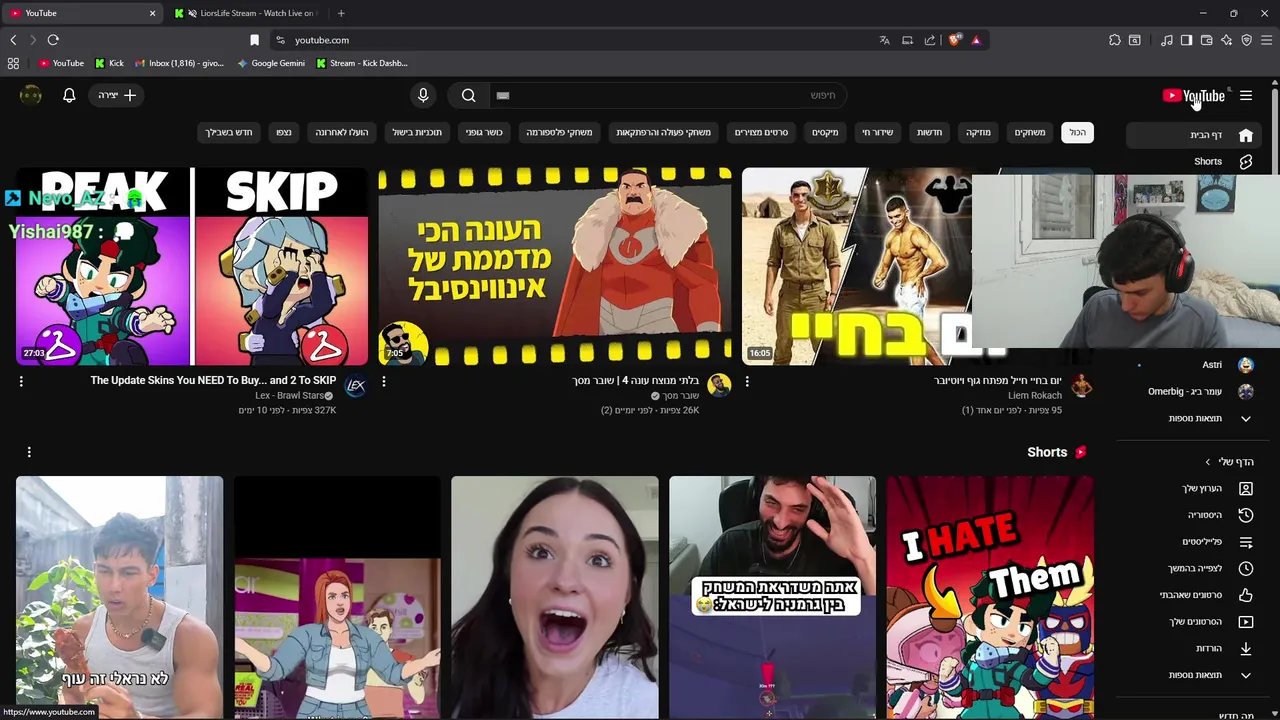Screen dimensions: 1280x720
Task: Open Your channel (הערוץ שלך) sidebar icon
Action: coord(1246,488)
